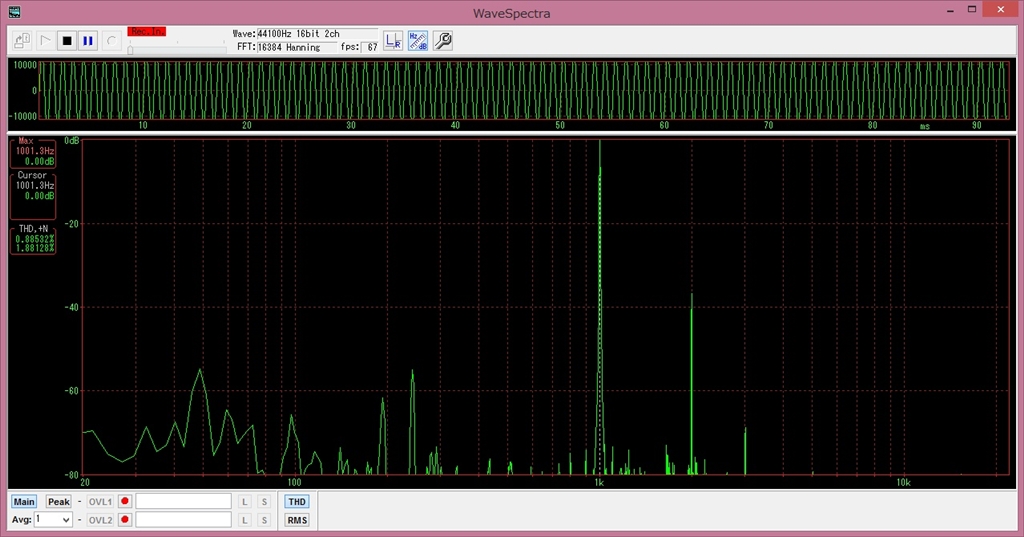The width and height of the screenshot is (1024, 537).
Task: Click the waveform display area
Action: pos(524,90)
